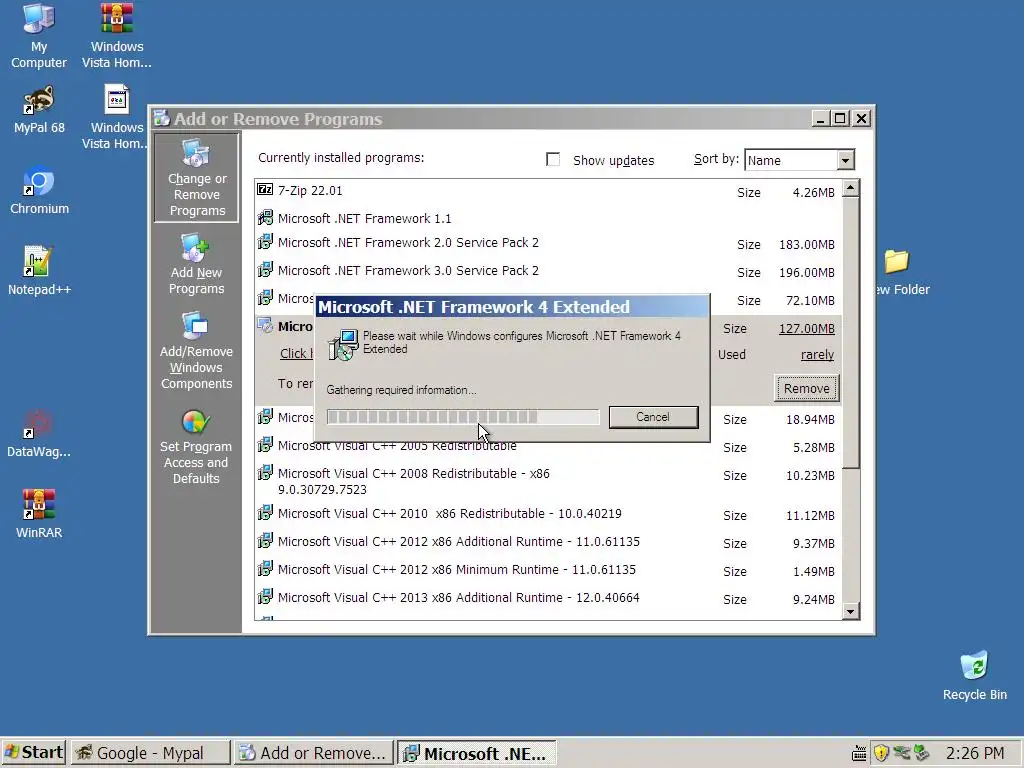Click the 183.00MB size value
This screenshot has height=768, width=1024.
(x=807, y=244)
